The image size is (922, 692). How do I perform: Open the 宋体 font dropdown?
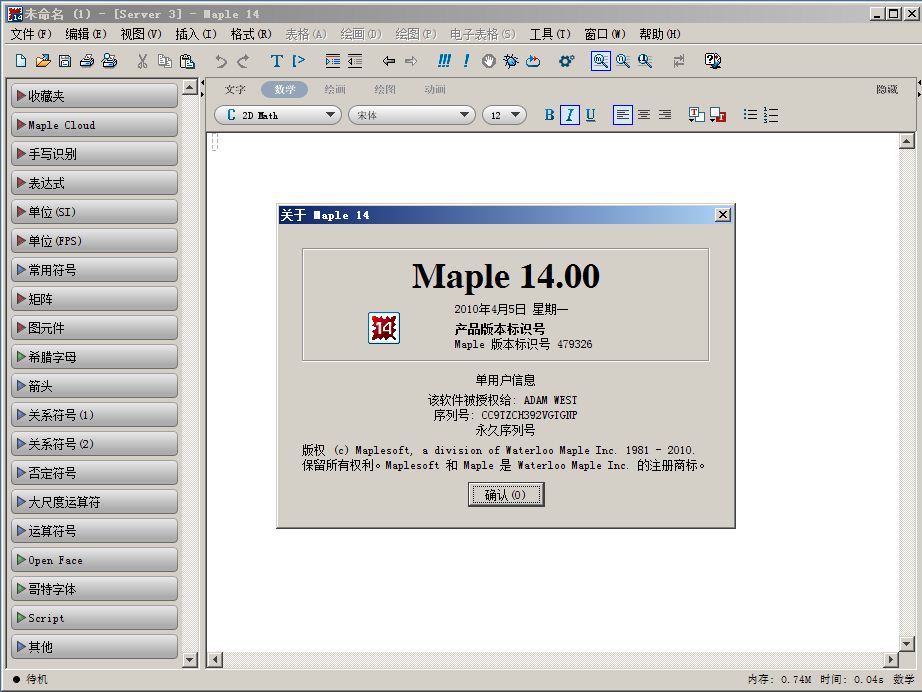point(412,115)
